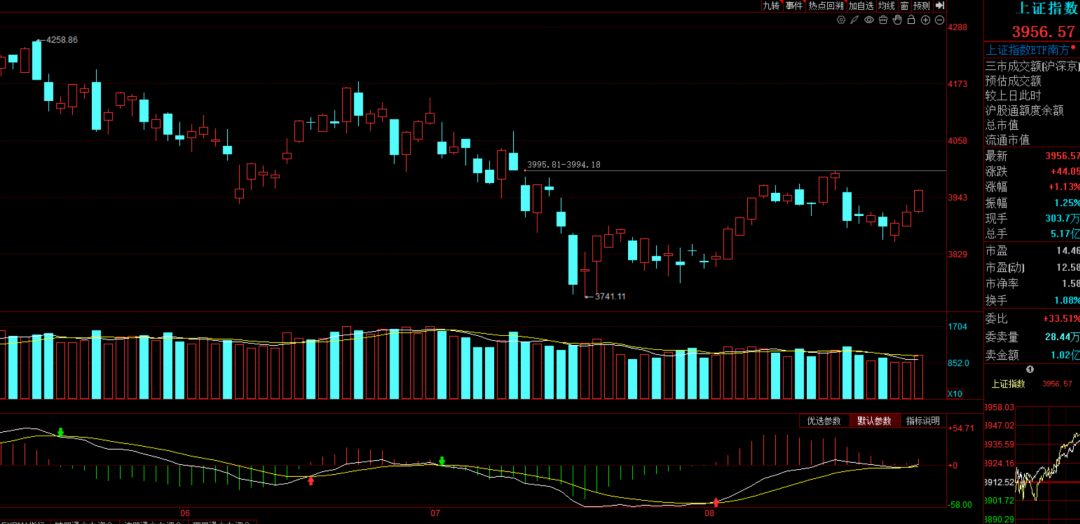Image resolution: width=1080 pixels, height=524 pixels.
Task: Toggle the eye visibility icon above chart
Action: pos(869,21)
